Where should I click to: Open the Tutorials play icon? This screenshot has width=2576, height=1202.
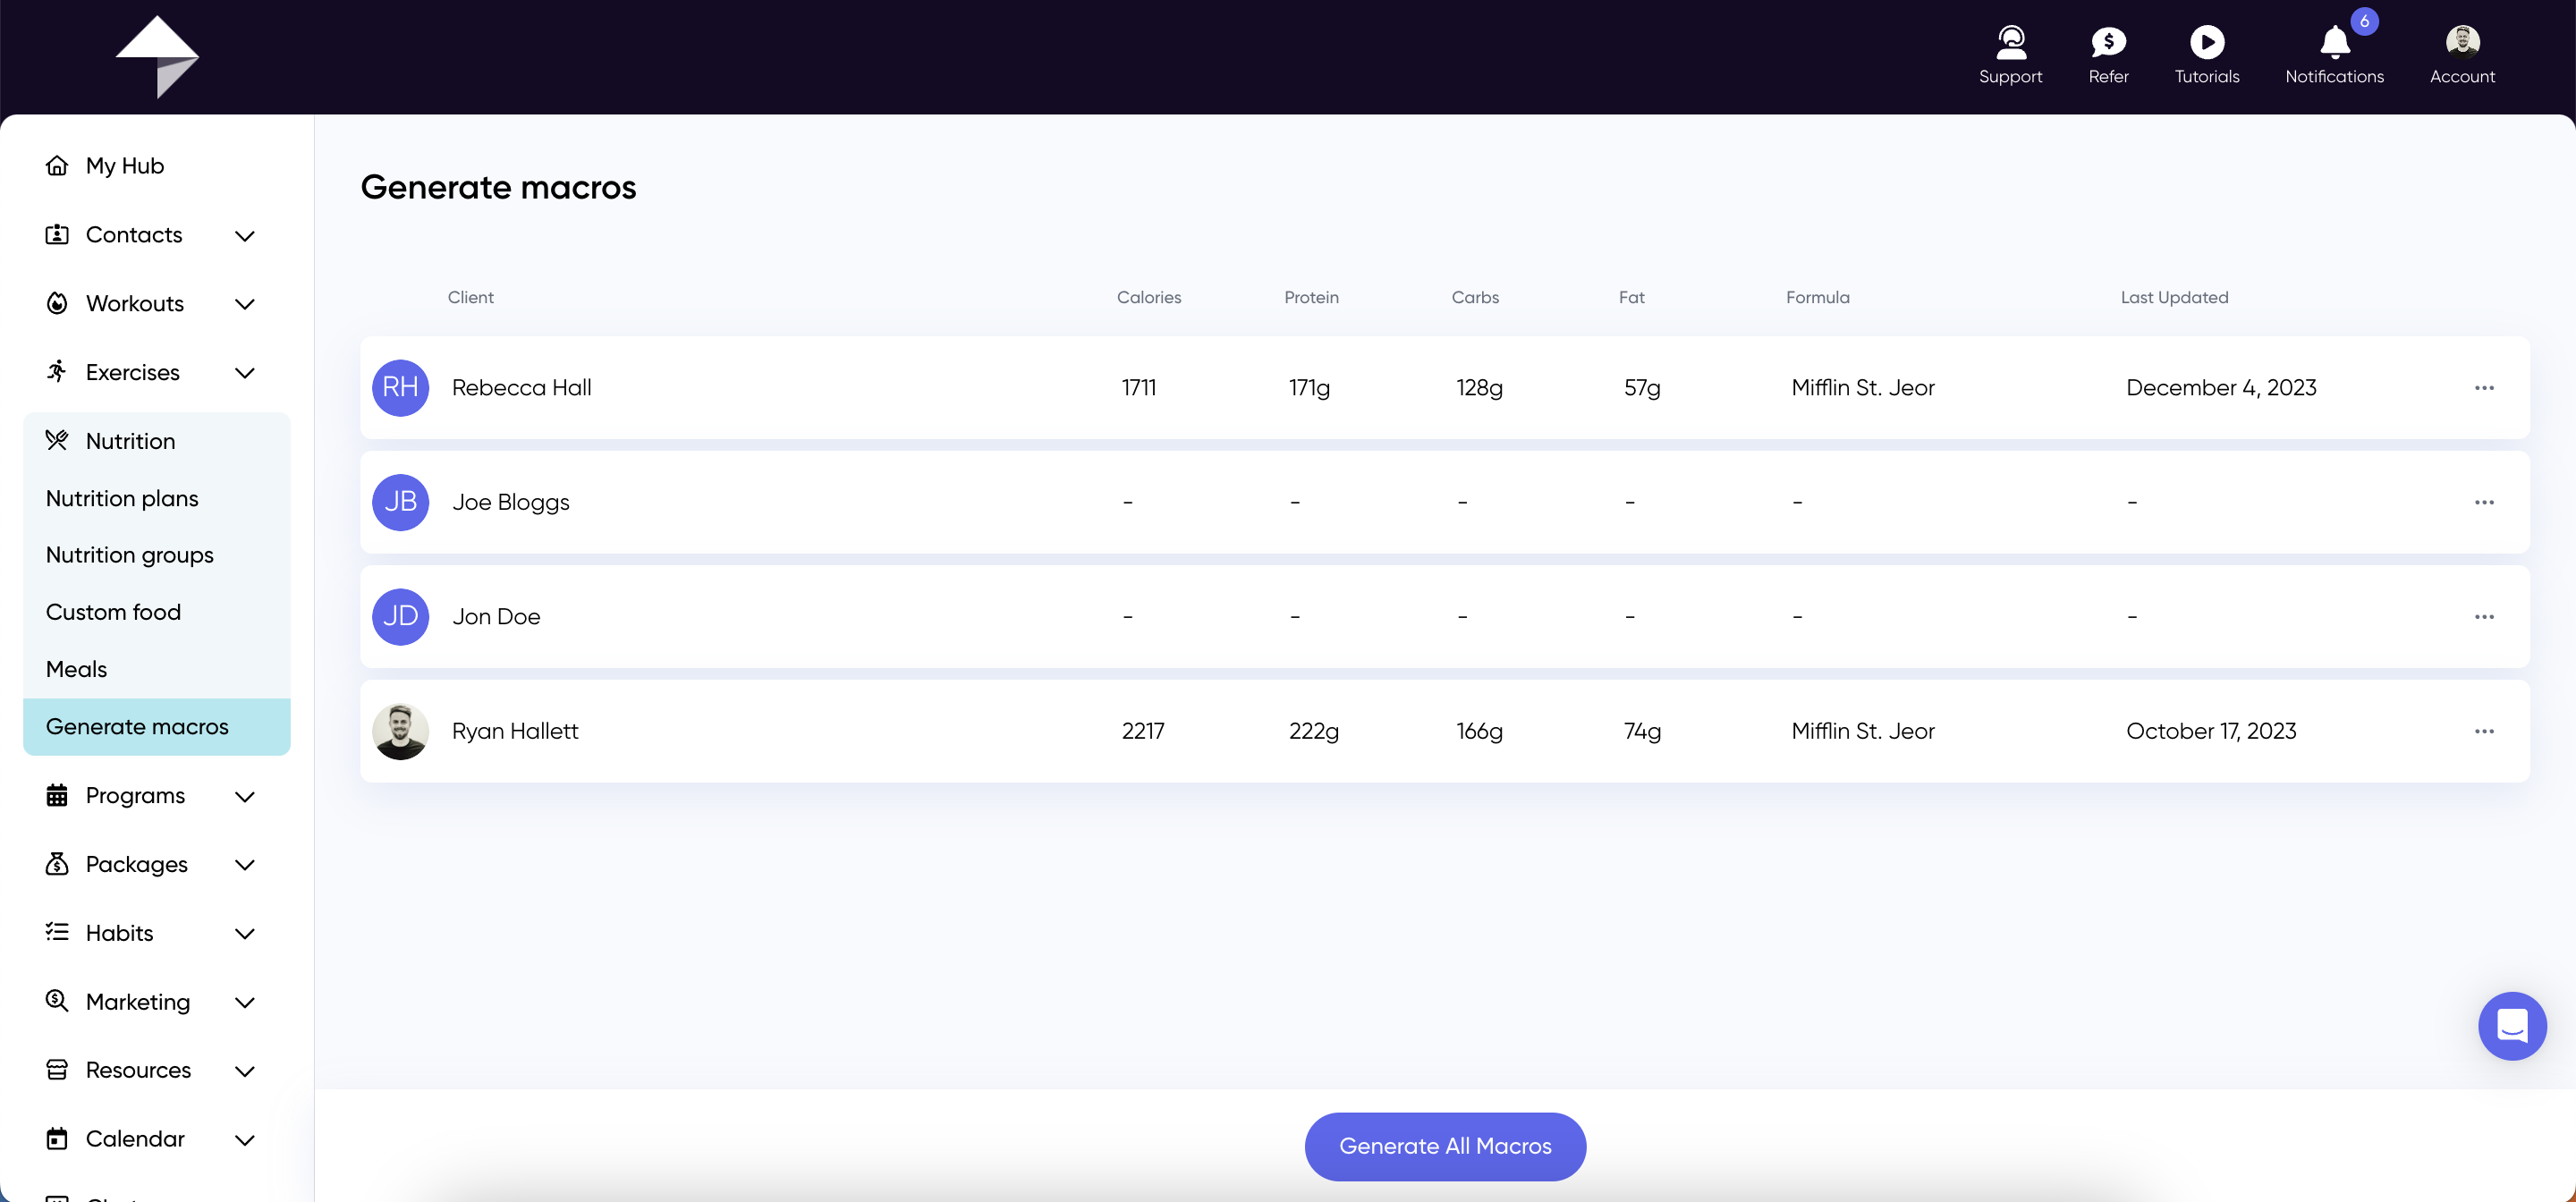coord(2207,42)
